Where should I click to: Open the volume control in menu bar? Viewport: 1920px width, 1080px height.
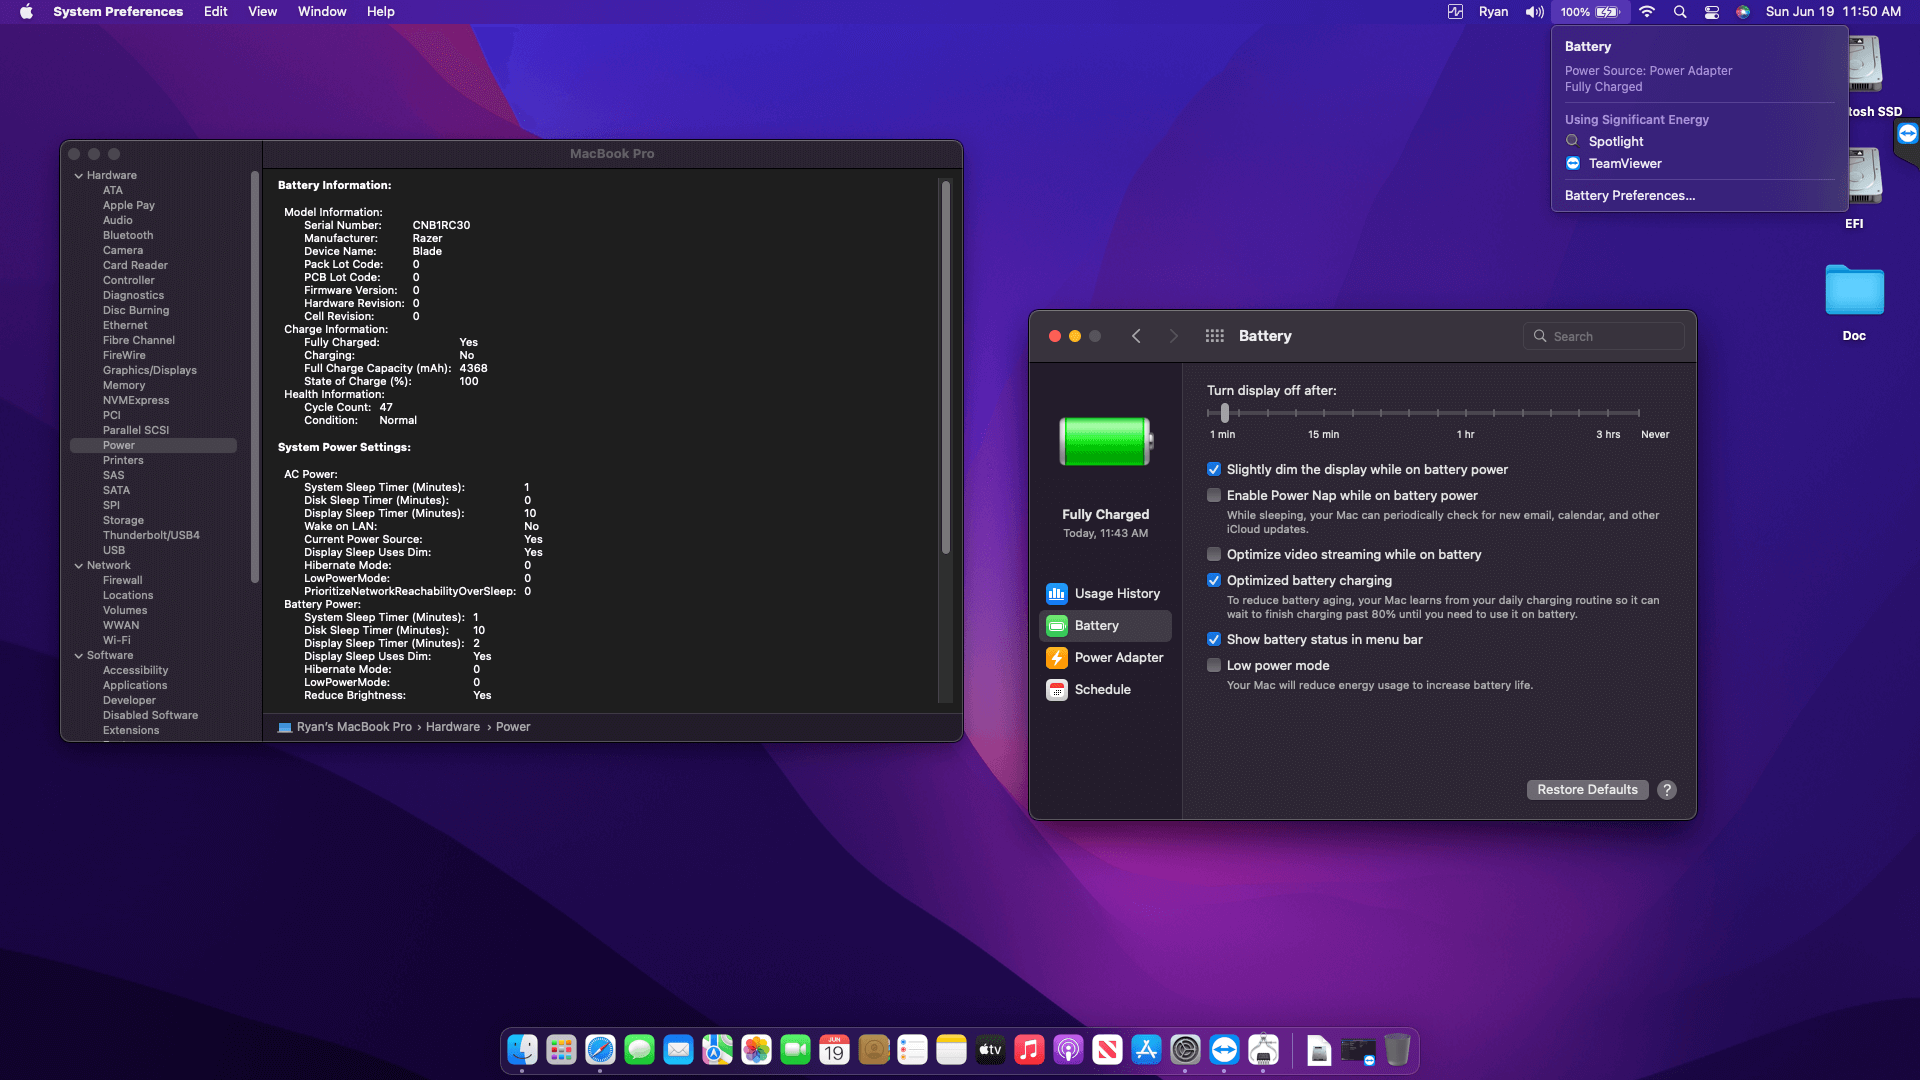pos(1534,12)
